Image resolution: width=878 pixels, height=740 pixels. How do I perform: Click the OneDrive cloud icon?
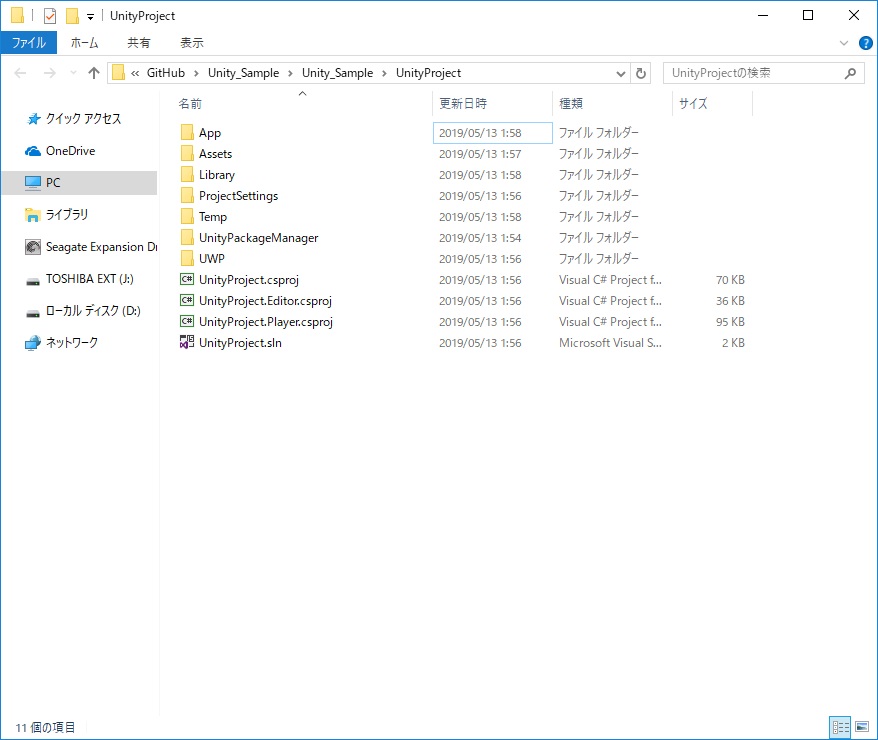(33, 151)
